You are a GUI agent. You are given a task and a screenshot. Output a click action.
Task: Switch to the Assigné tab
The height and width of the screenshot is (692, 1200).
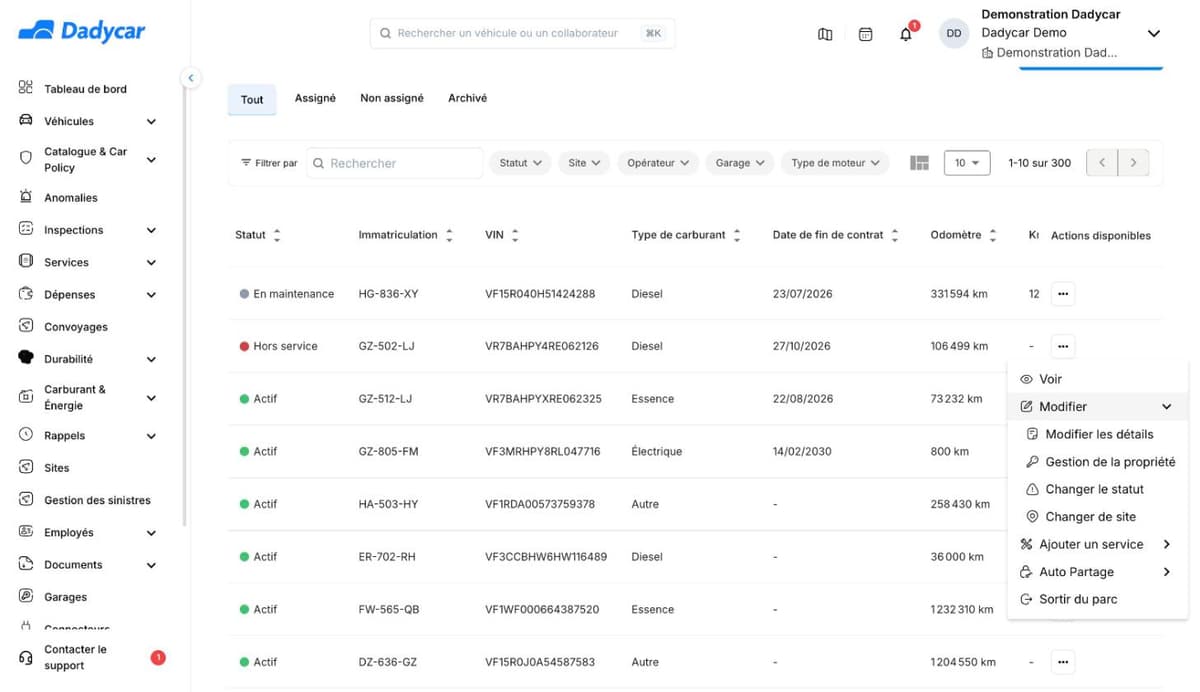(x=315, y=98)
